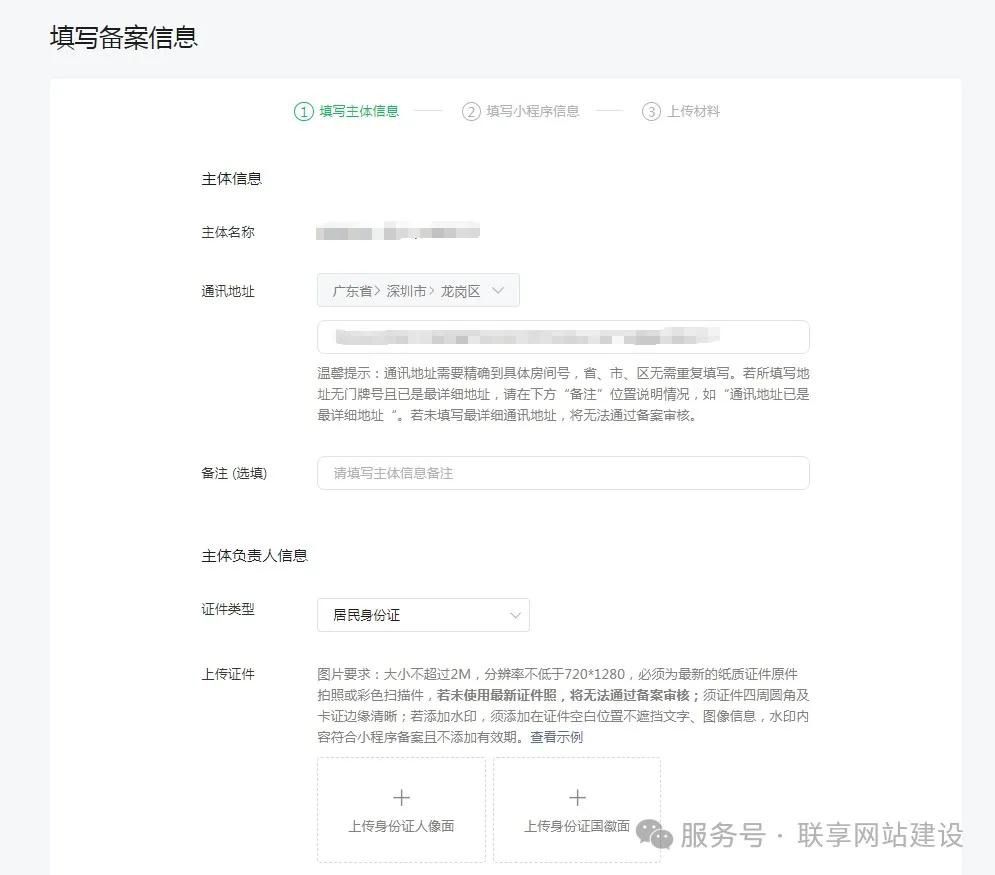Click the step 3 circle icon

[649, 111]
